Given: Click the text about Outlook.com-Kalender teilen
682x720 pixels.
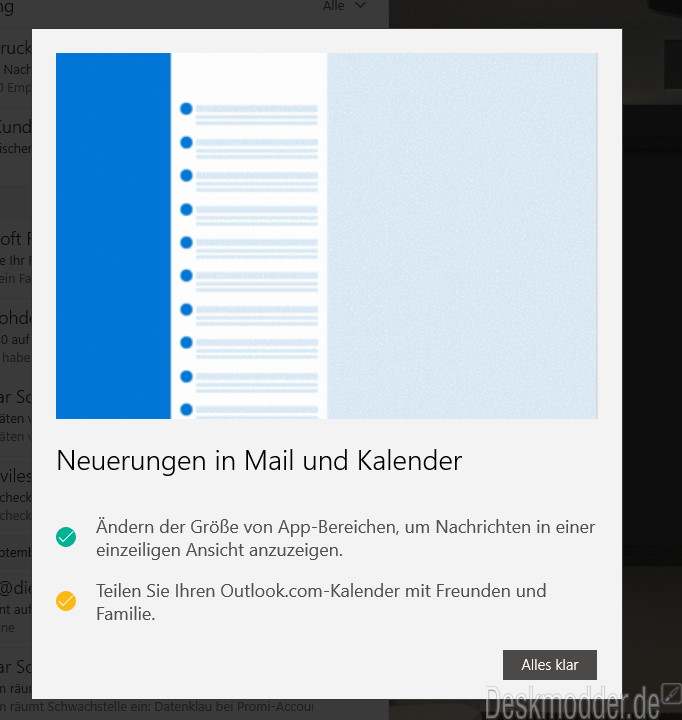Looking at the screenshot, I should (x=321, y=602).
